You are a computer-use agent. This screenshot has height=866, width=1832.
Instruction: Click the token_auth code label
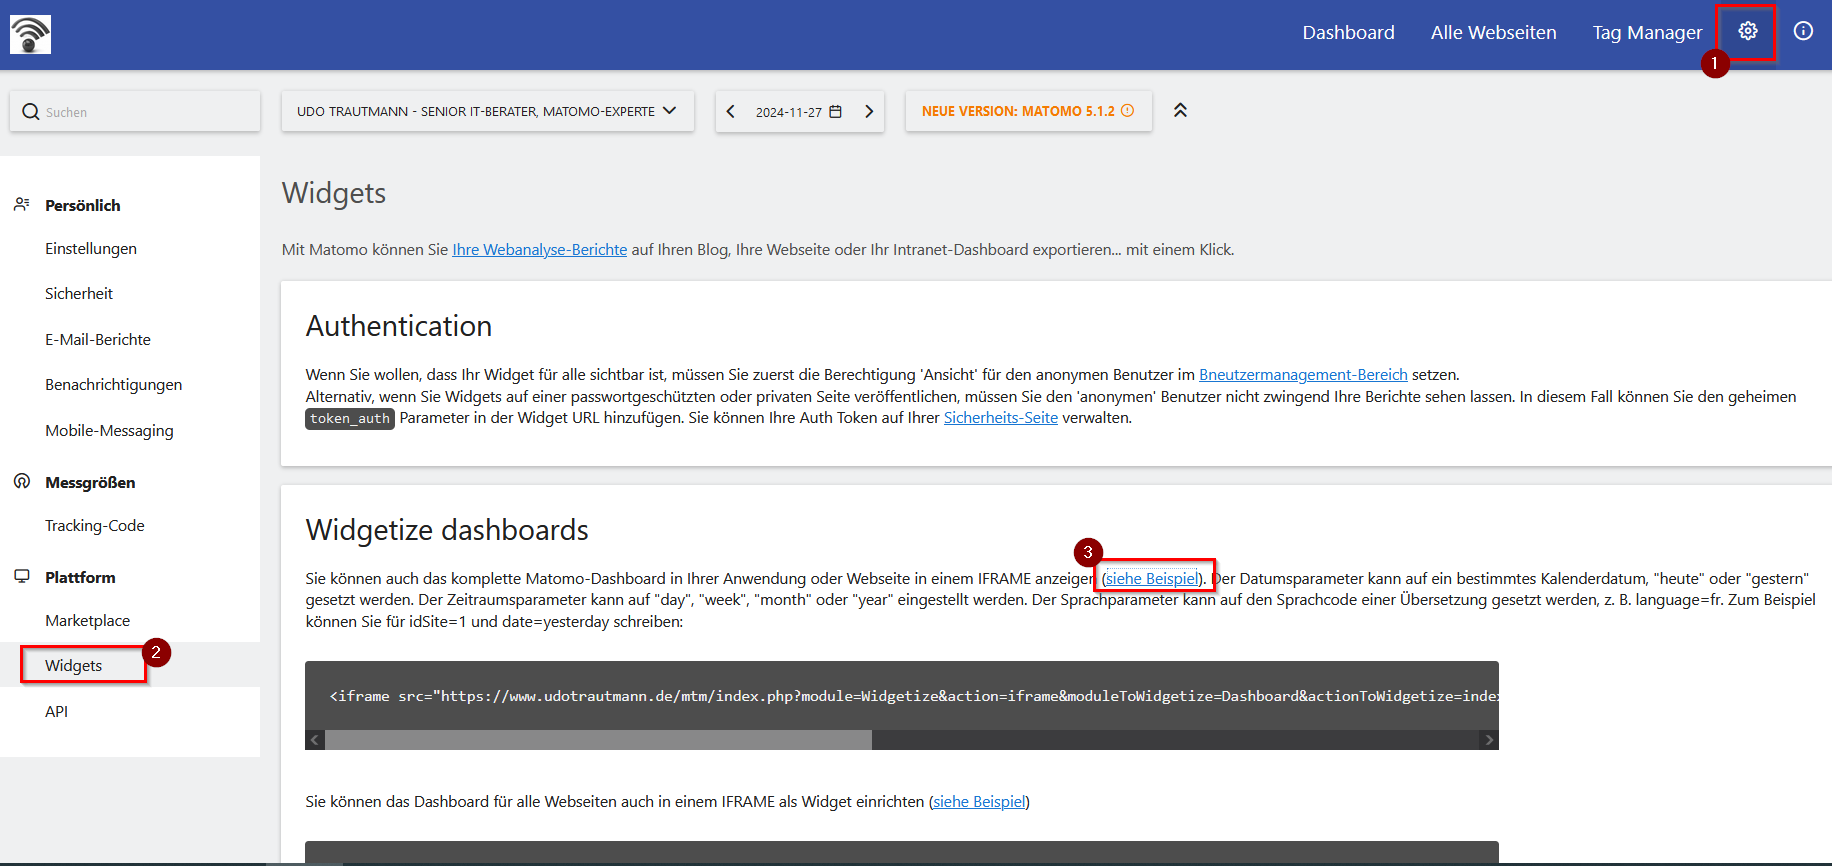pyautogui.click(x=350, y=418)
